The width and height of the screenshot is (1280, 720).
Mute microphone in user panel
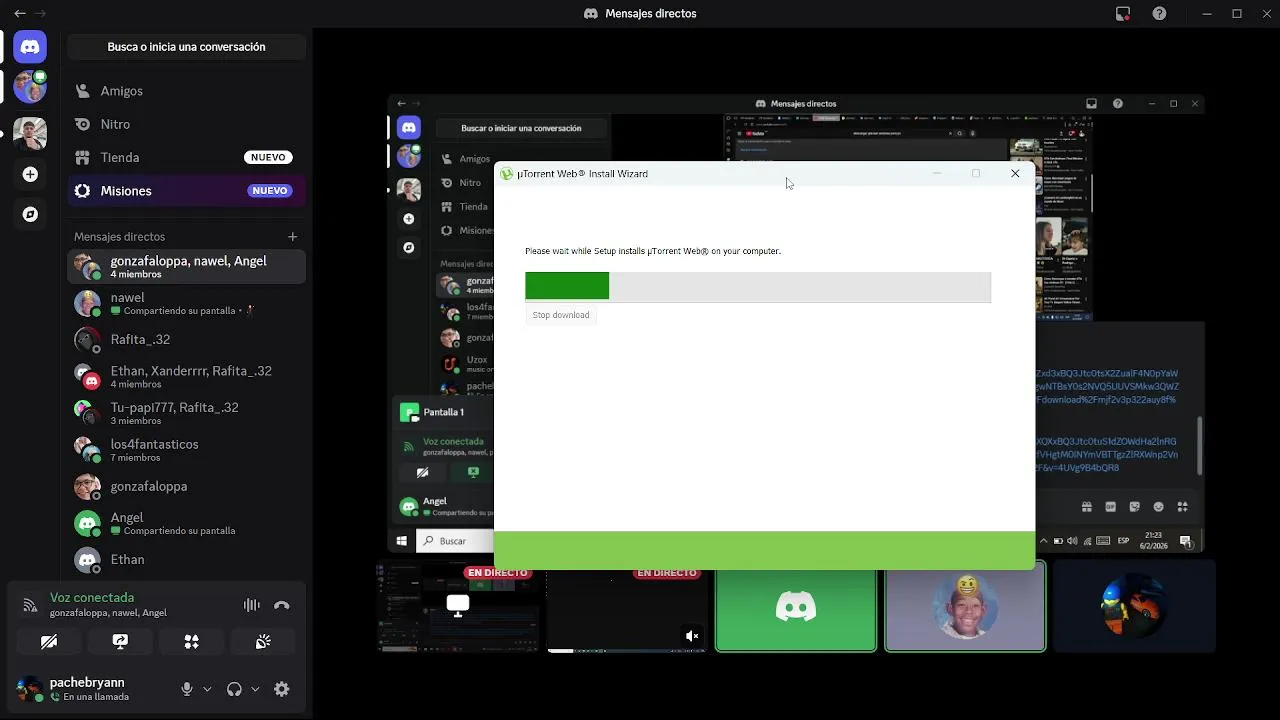point(186,689)
